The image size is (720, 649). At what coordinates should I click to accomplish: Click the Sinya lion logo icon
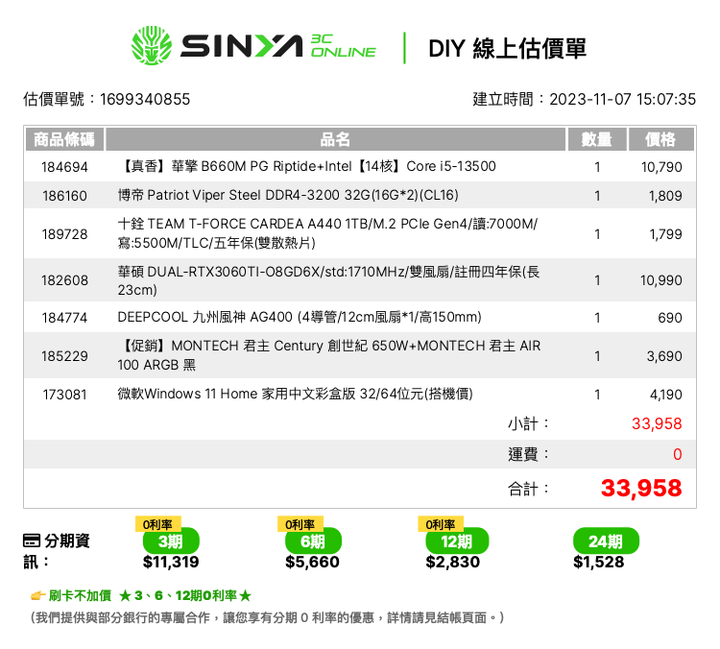[152, 45]
